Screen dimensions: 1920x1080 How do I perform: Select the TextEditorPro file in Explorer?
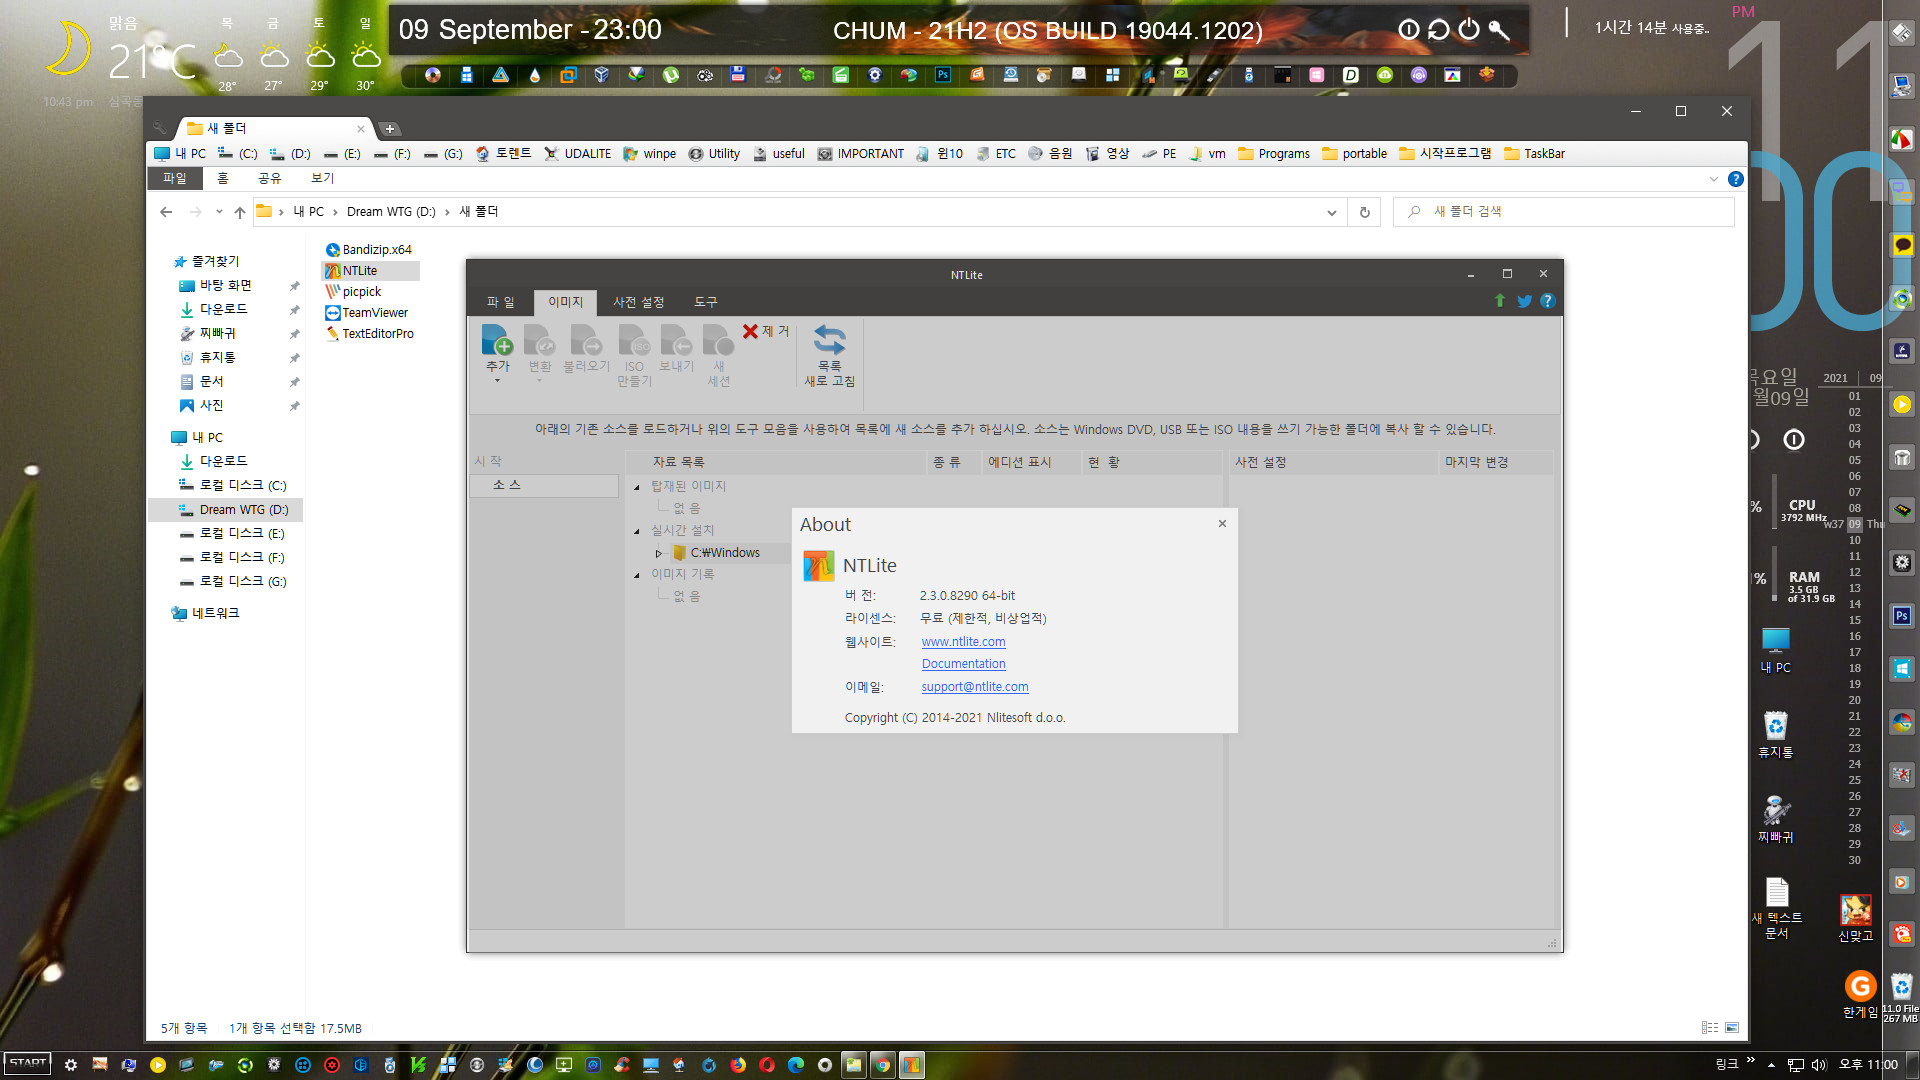pos(369,334)
